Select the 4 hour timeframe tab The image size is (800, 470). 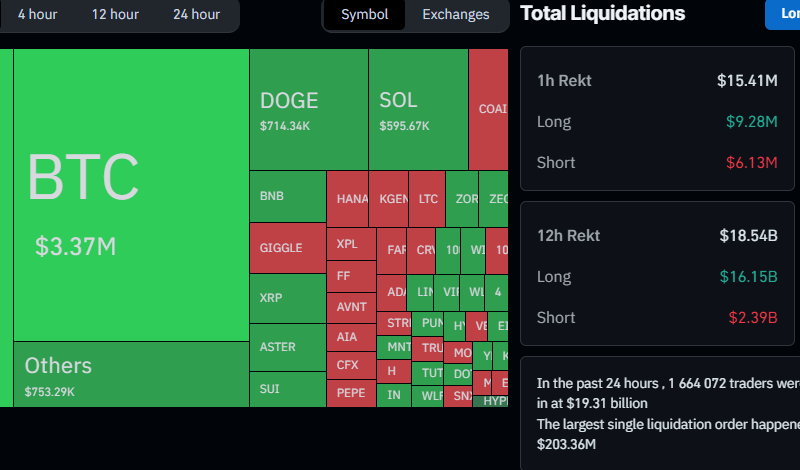click(37, 14)
